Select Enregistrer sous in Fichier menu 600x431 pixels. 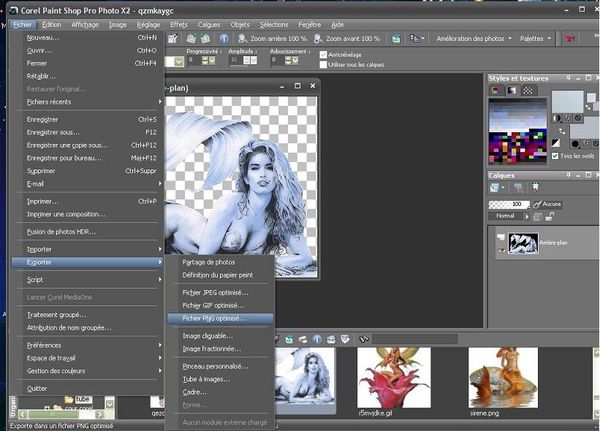pos(89,132)
